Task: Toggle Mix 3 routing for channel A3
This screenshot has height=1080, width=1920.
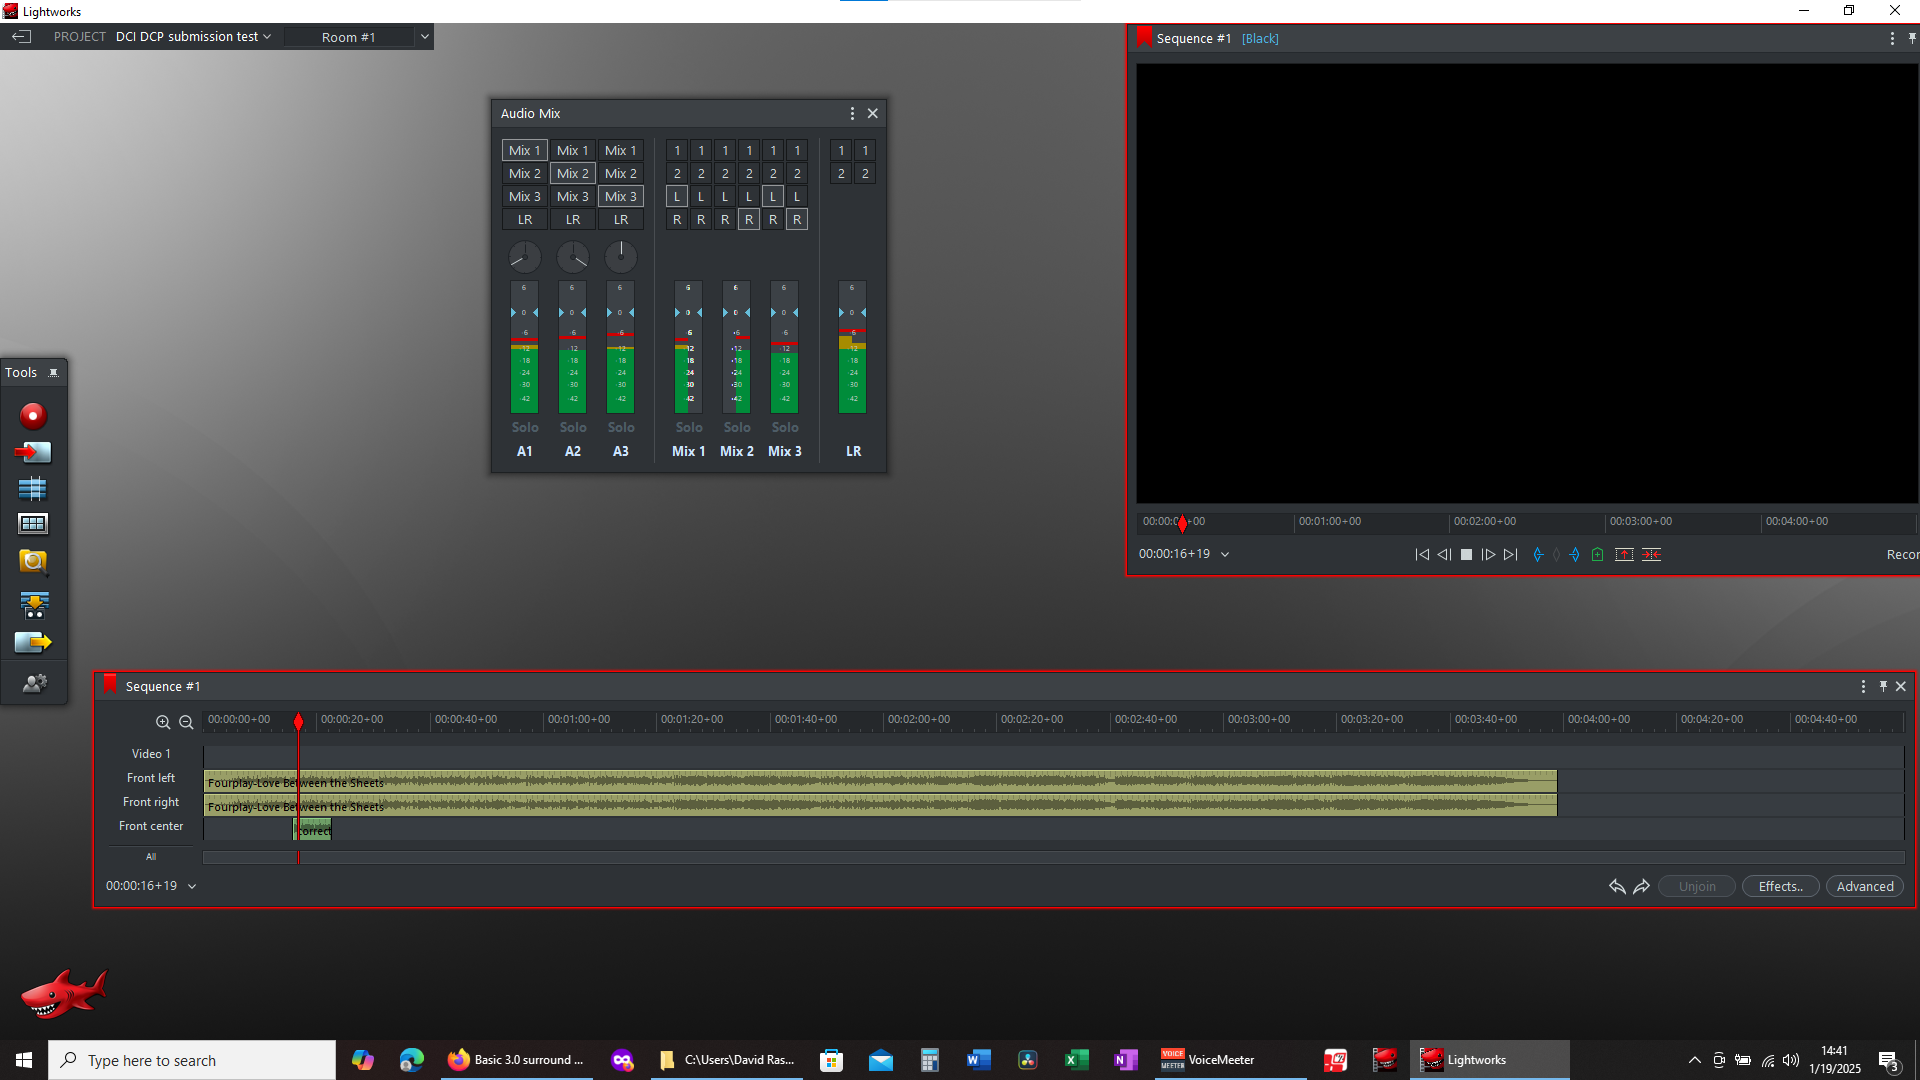Action: [621, 197]
